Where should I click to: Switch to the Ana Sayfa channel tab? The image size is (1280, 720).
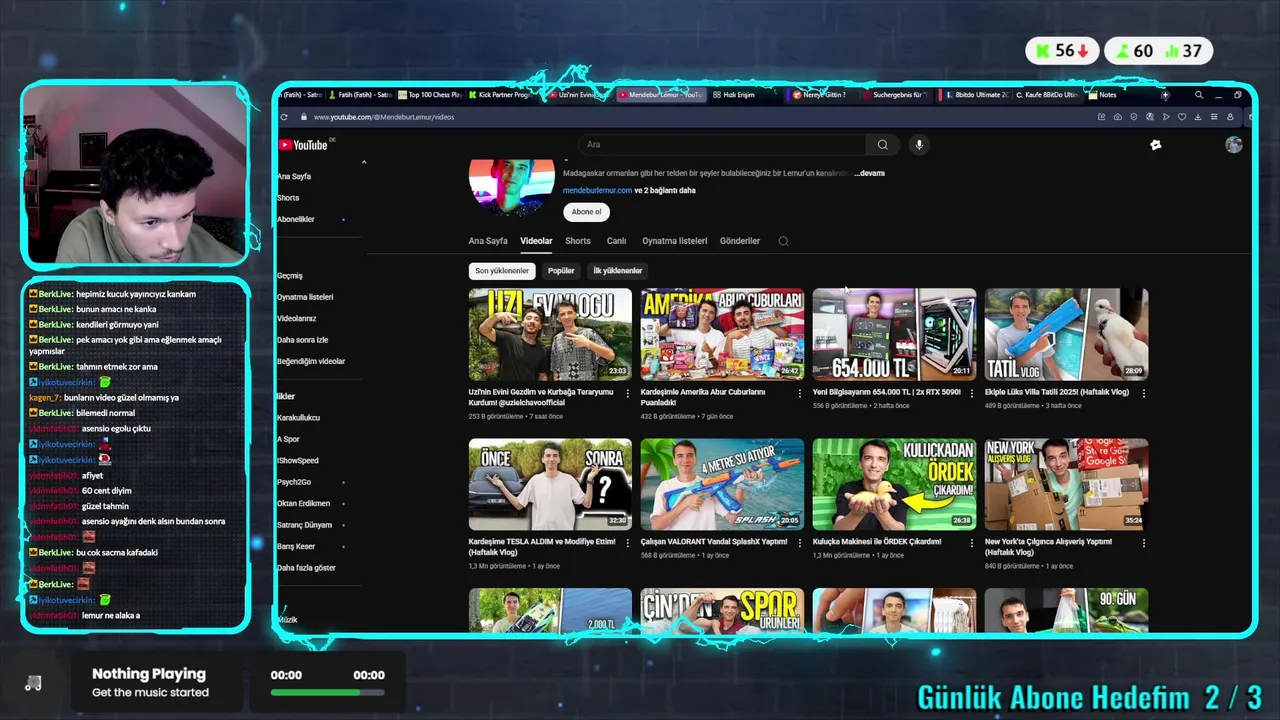point(488,241)
